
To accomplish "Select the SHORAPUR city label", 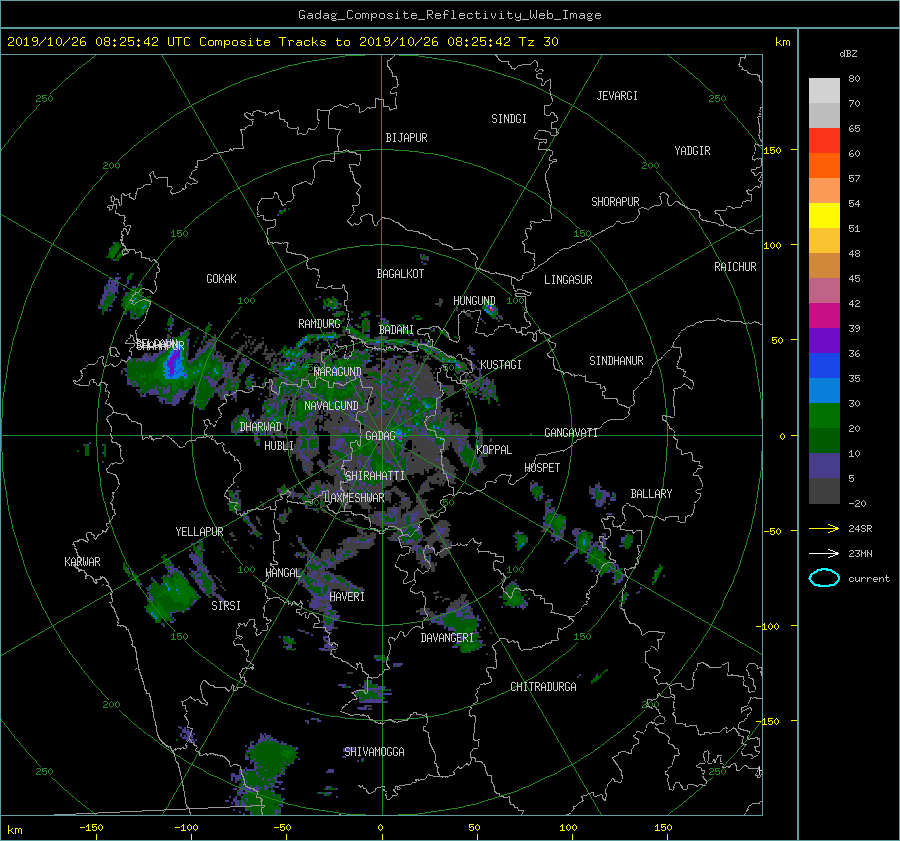I will coord(615,202).
